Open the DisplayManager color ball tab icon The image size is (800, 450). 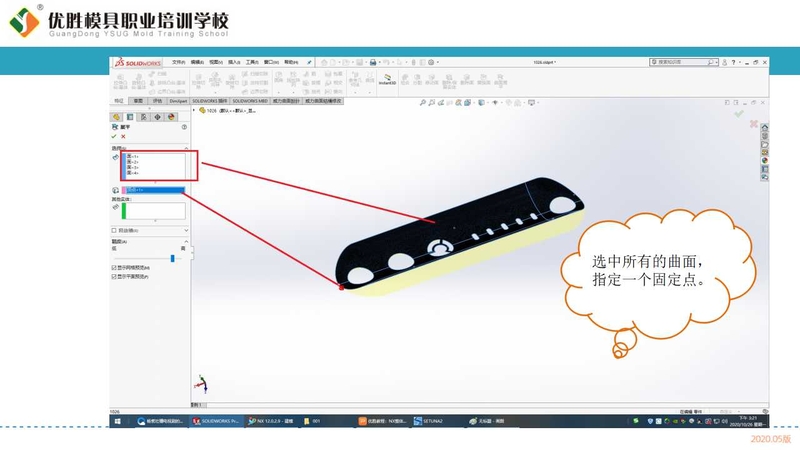pos(170,117)
